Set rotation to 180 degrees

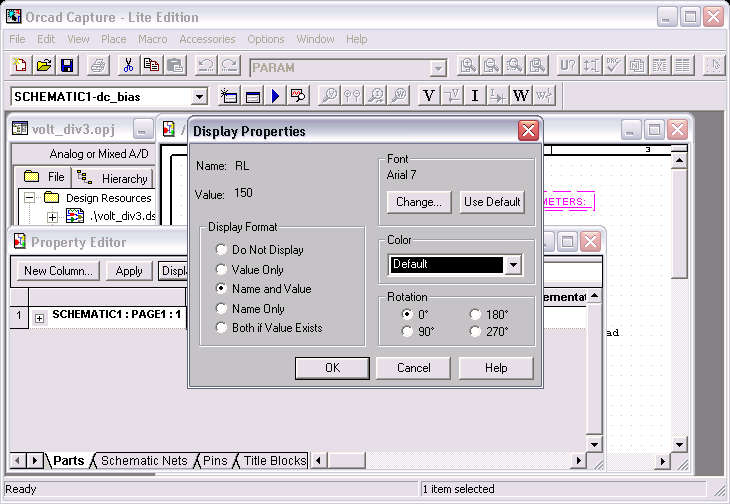[x=475, y=314]
